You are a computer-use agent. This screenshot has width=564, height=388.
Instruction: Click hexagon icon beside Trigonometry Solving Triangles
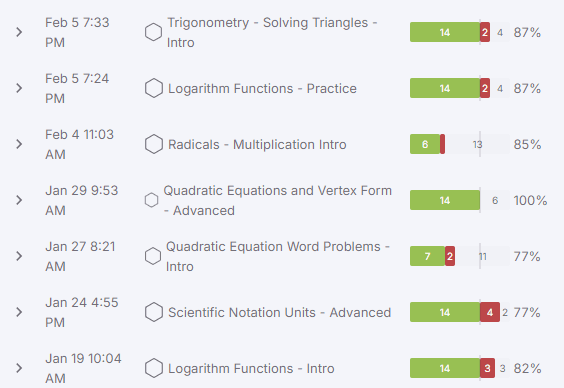click(x=153, y=32)
